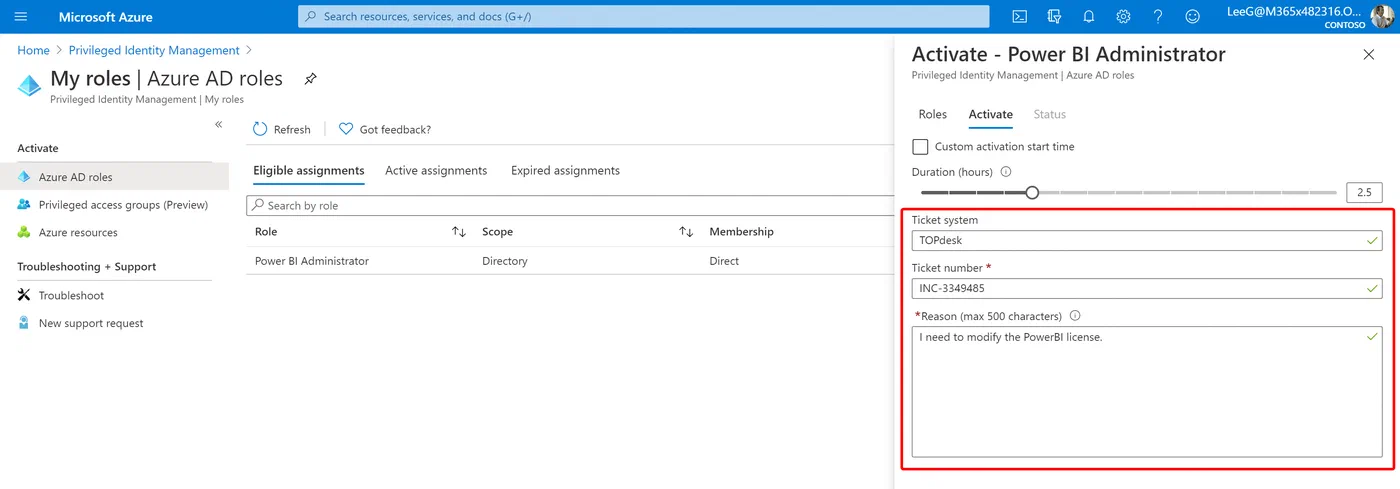This screenshot has height=489, width=1400.
Task: Click the Duration info icon
Action: [x=1006, y=172]
